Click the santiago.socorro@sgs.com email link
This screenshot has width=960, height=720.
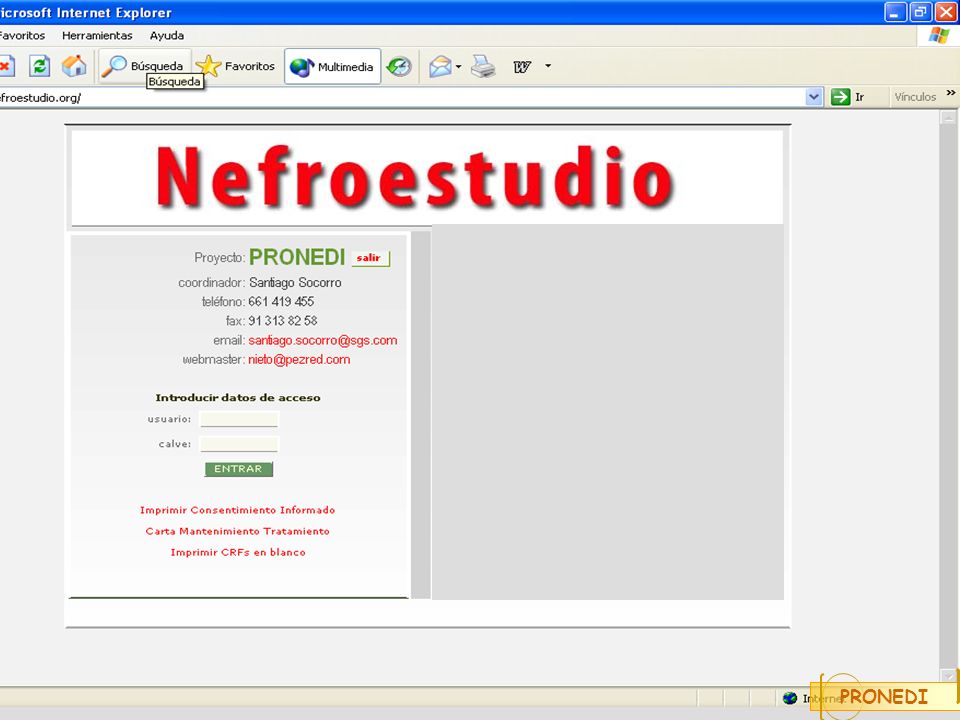[323, 340]
